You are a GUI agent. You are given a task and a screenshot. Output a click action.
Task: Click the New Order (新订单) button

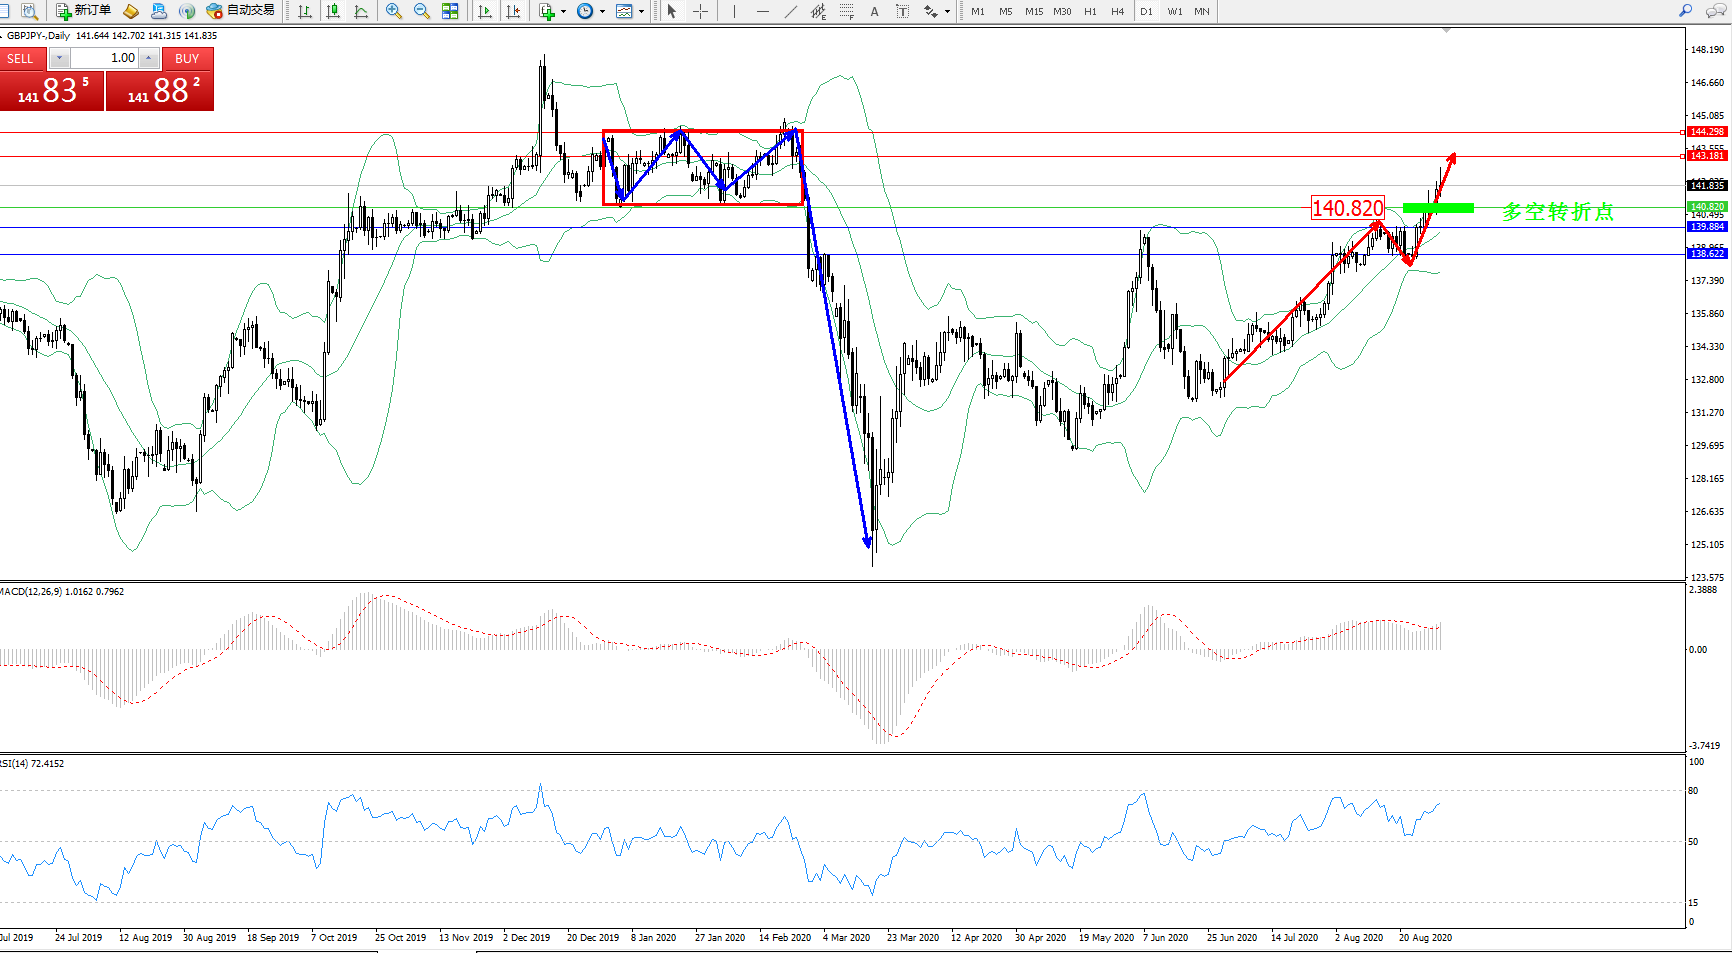coord(83,11)
